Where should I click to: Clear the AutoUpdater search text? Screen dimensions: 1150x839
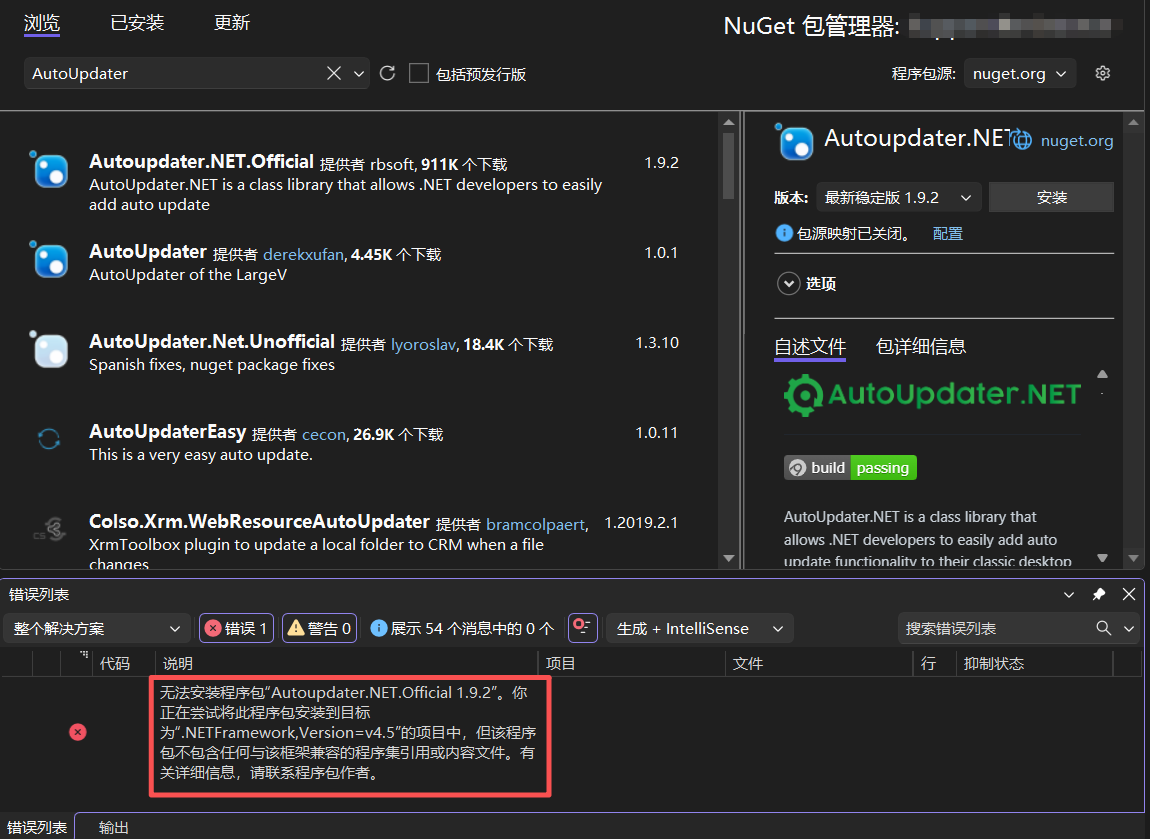[334, 73]
